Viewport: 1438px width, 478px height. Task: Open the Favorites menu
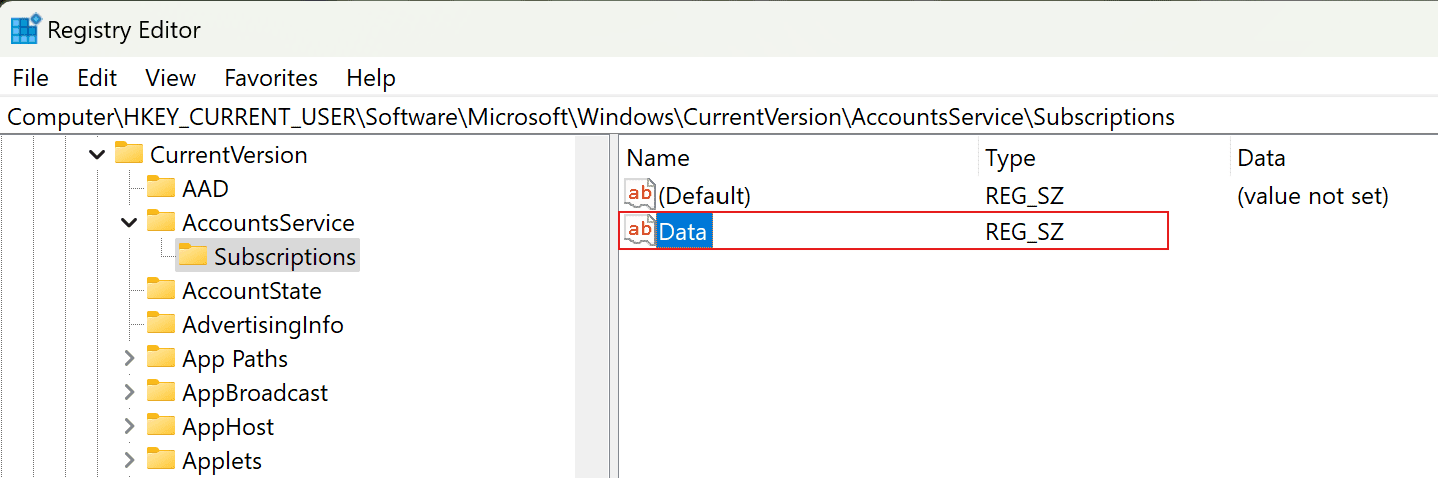point(271,78)
